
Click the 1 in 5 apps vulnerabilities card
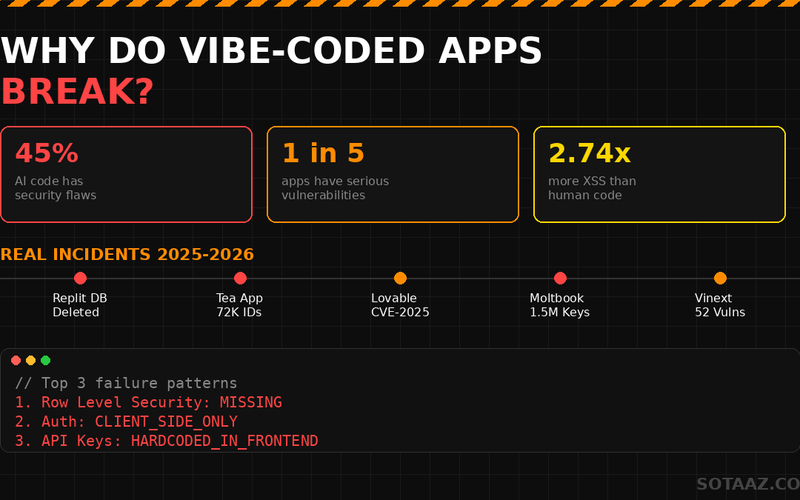(x=393, y=174)
